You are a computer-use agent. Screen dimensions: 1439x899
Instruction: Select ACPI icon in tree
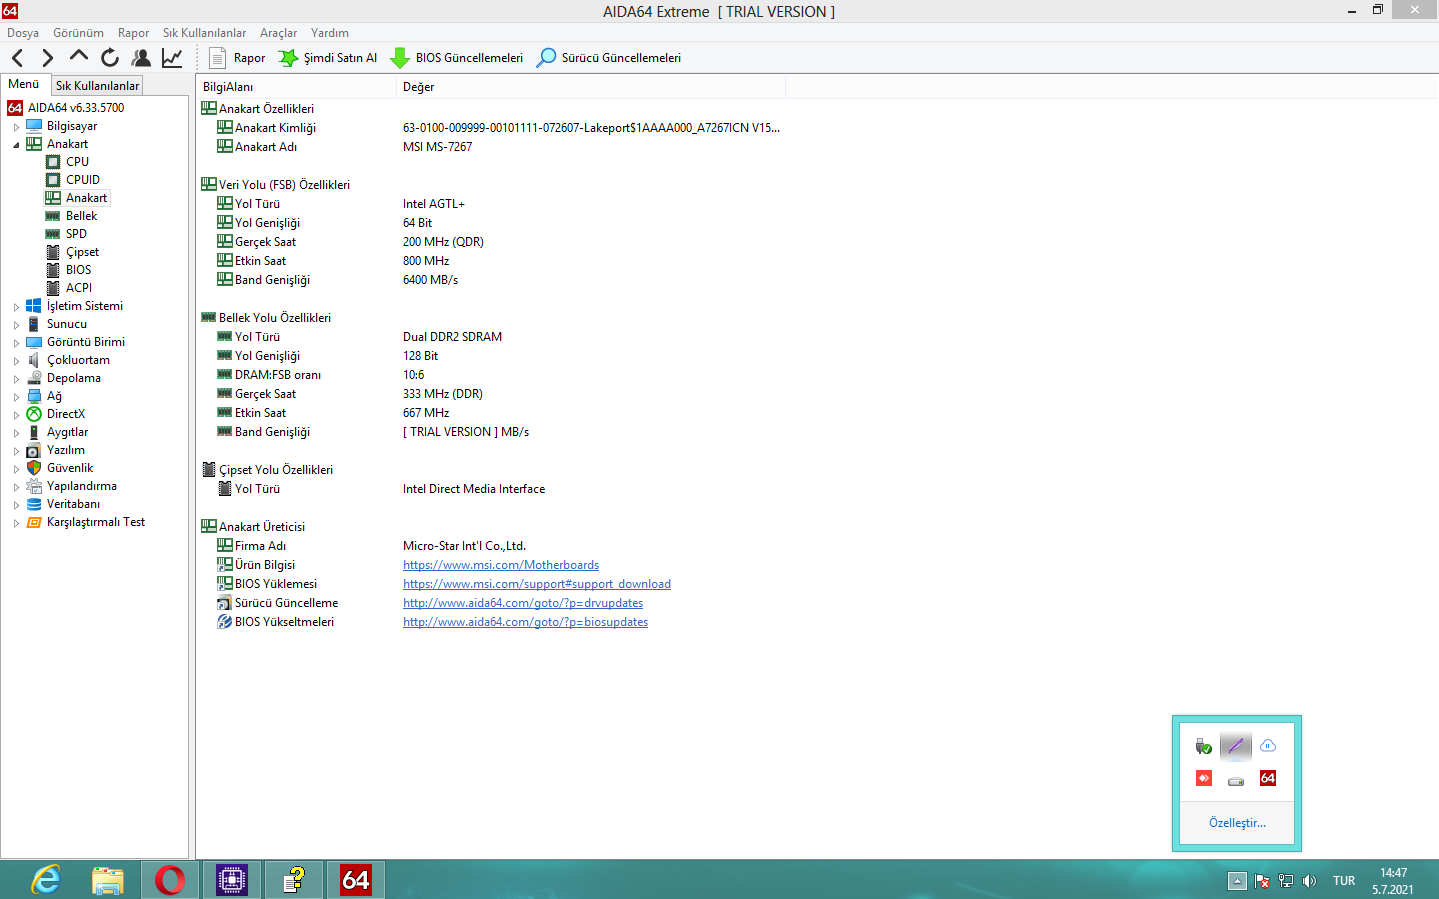pyautogui.click(x=53, y=288)
